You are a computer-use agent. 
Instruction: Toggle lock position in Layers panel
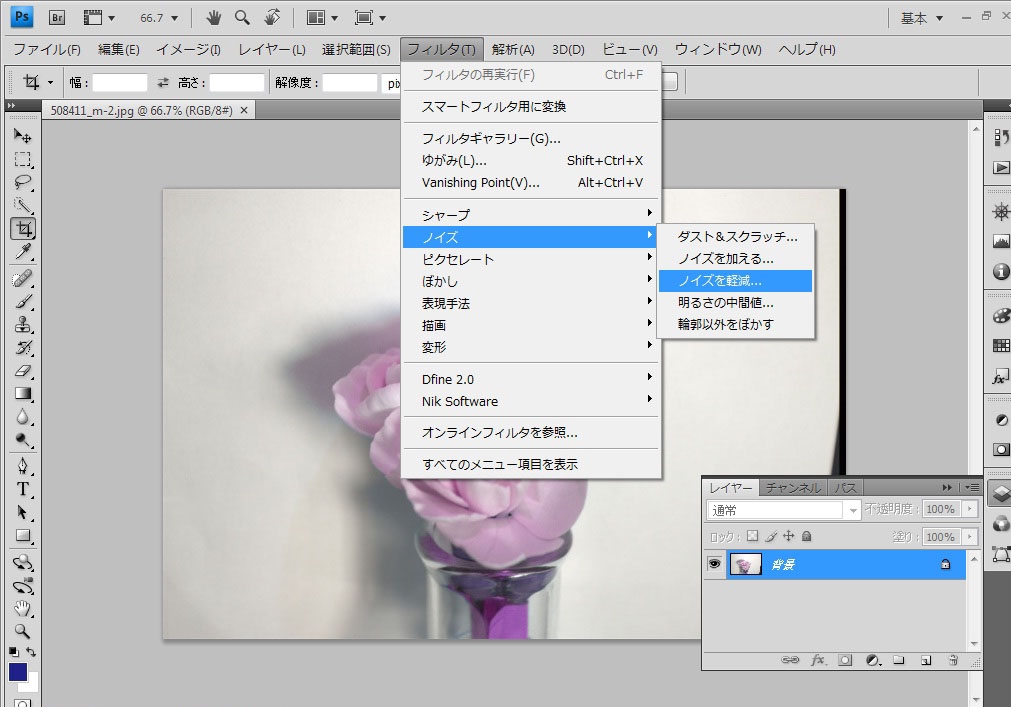click(x=788, y=537)
